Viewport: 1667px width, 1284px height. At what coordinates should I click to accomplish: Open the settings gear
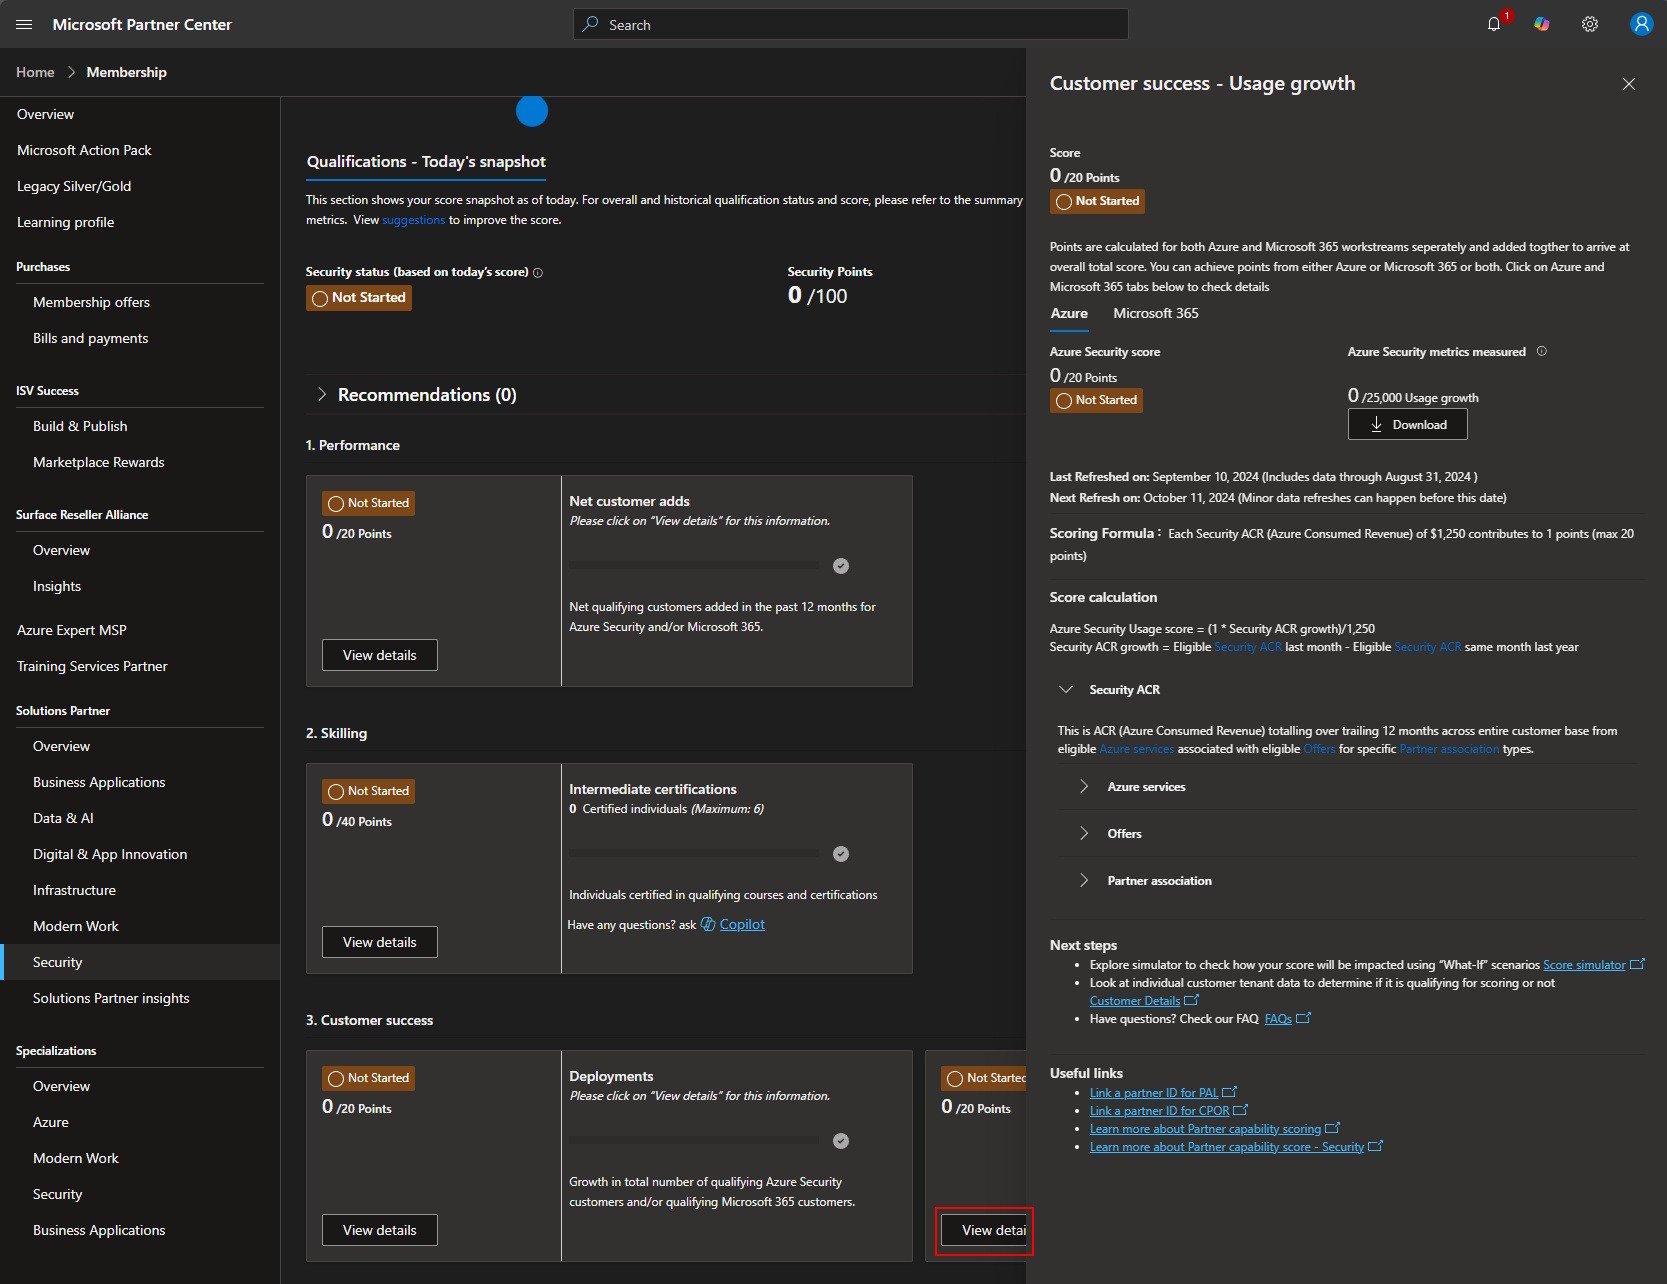pyautogui.click(x=1590, y=24)
